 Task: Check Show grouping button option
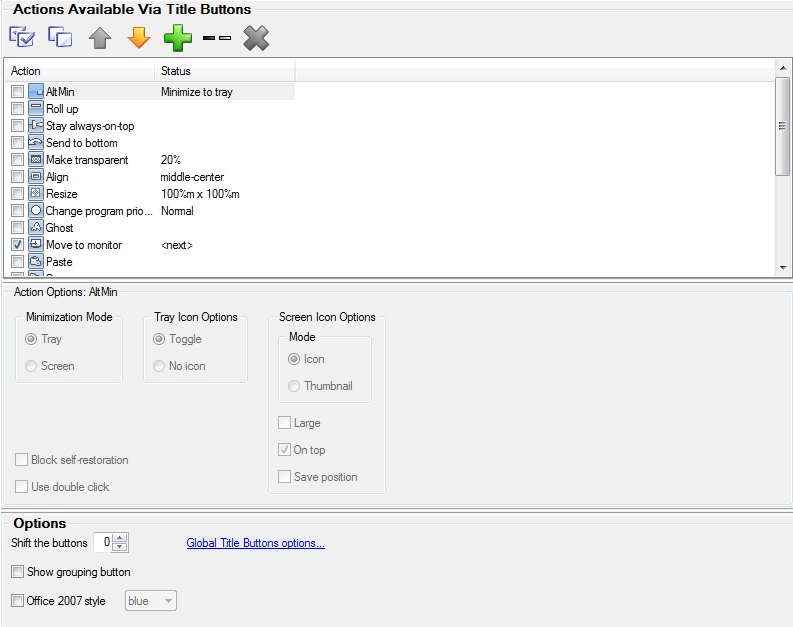(18, 571)
